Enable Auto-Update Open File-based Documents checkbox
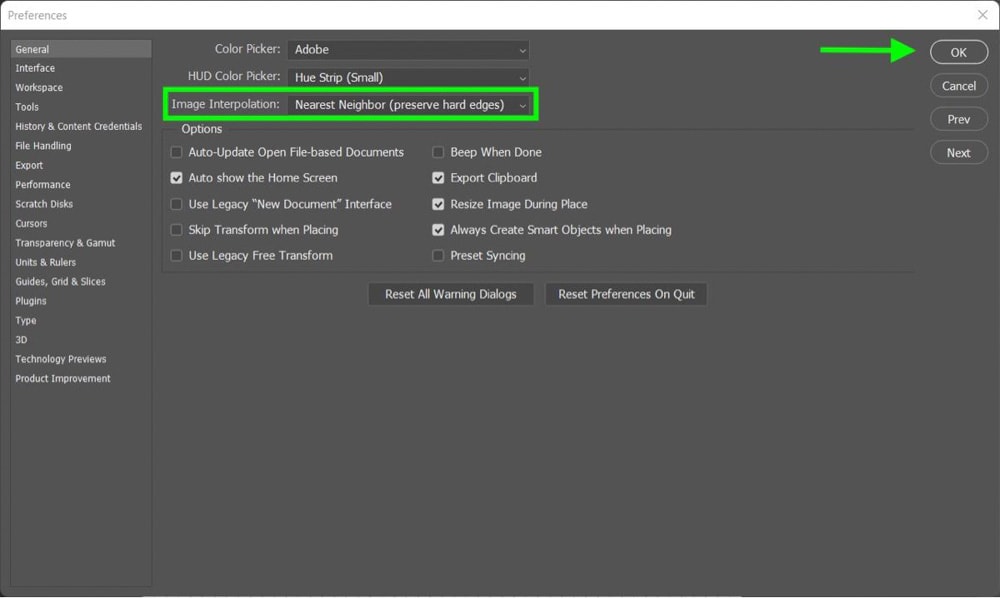The width and height of the screenshot is (1000, 598). coord(176,152)
